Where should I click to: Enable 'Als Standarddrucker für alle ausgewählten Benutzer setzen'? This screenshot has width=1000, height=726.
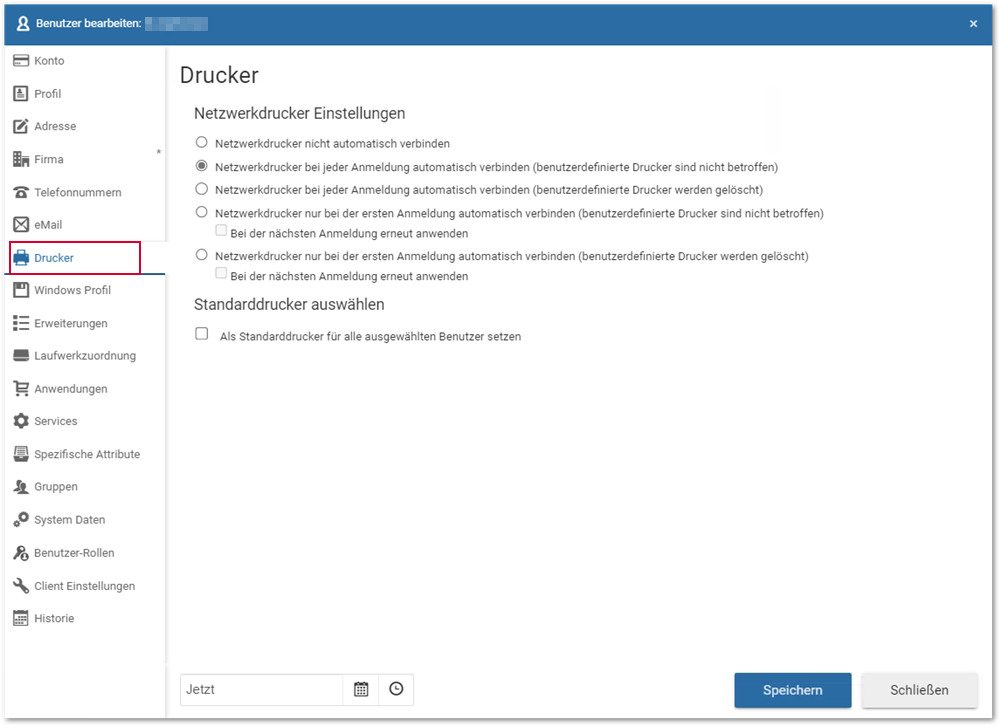tap(202, 334)
